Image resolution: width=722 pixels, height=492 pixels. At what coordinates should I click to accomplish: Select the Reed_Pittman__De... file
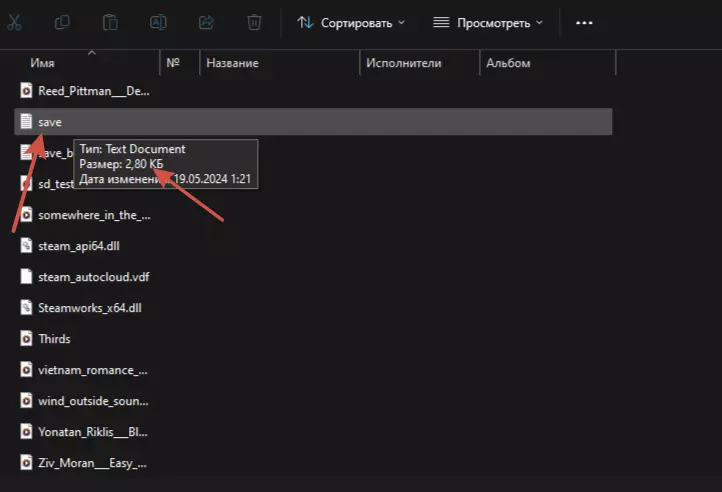[x=85, y=91]
